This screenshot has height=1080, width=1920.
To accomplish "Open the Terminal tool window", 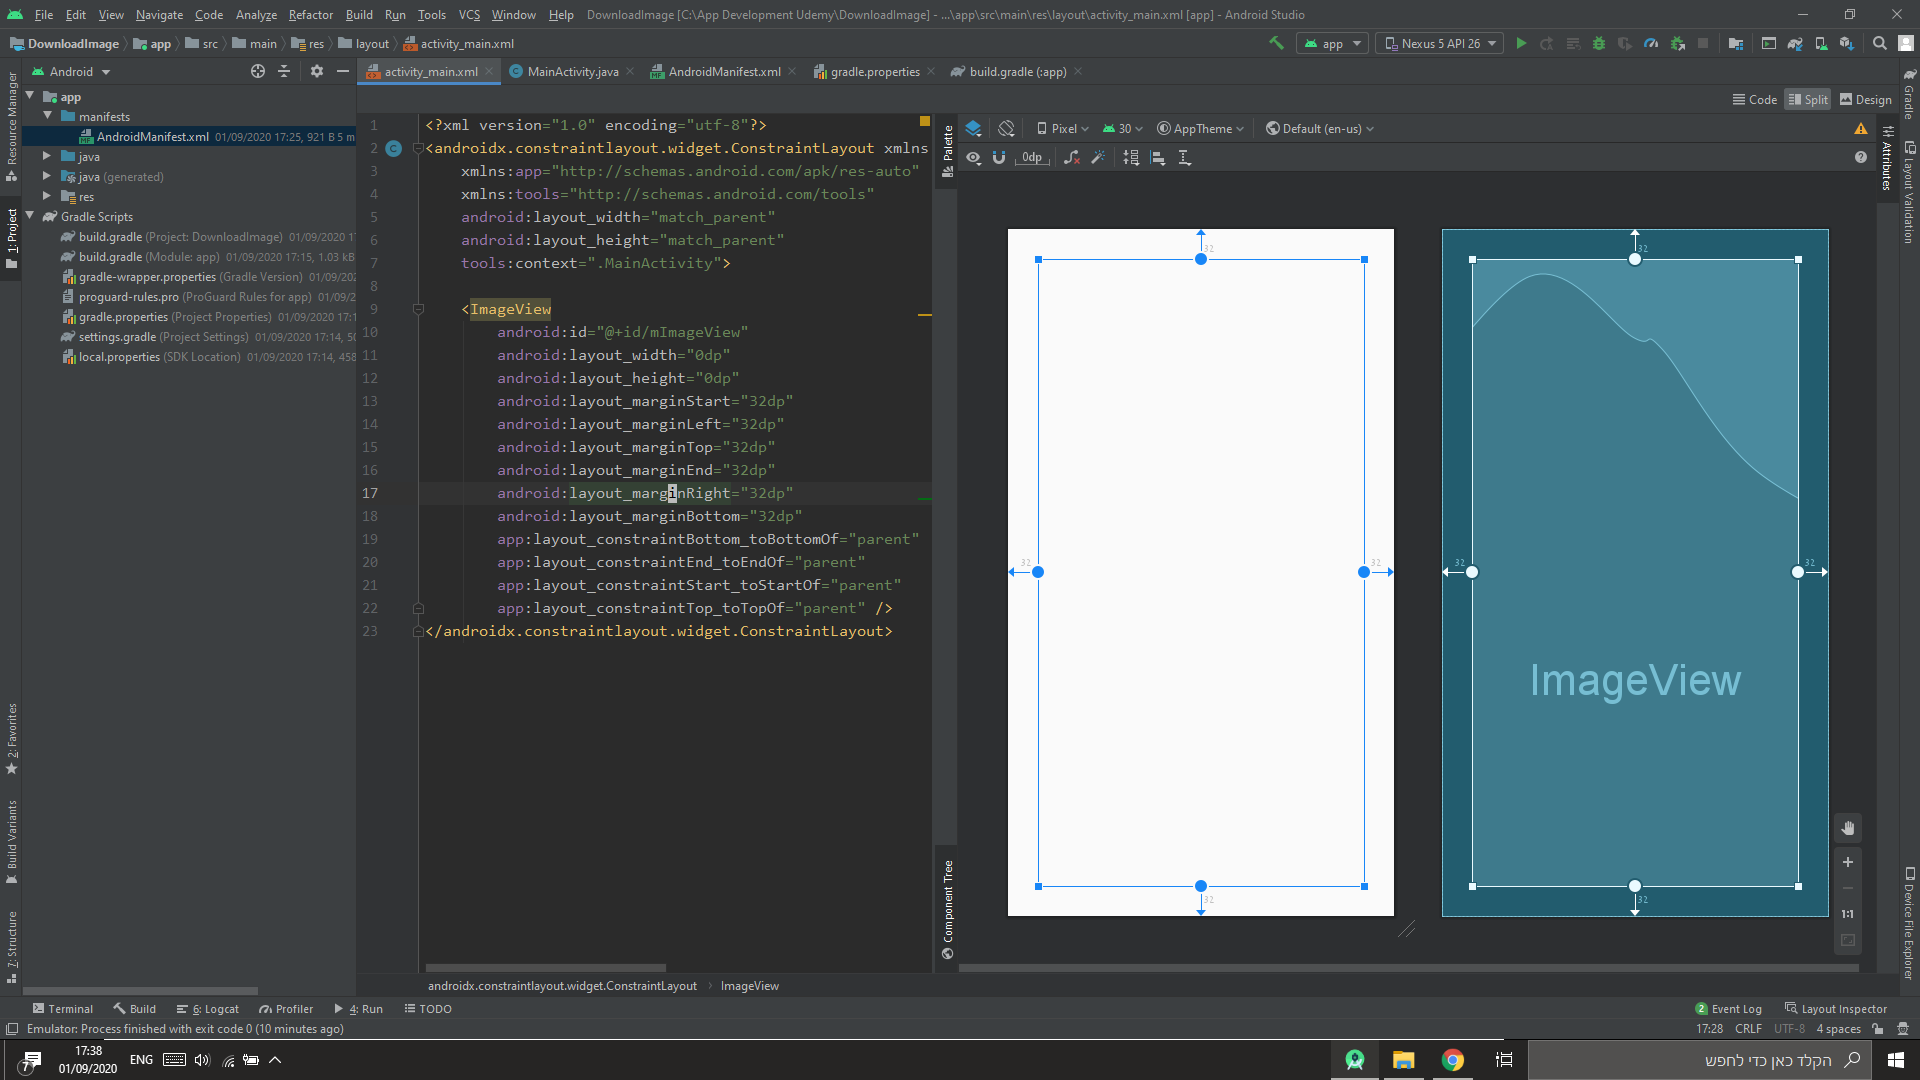I will coord(62,1009).
